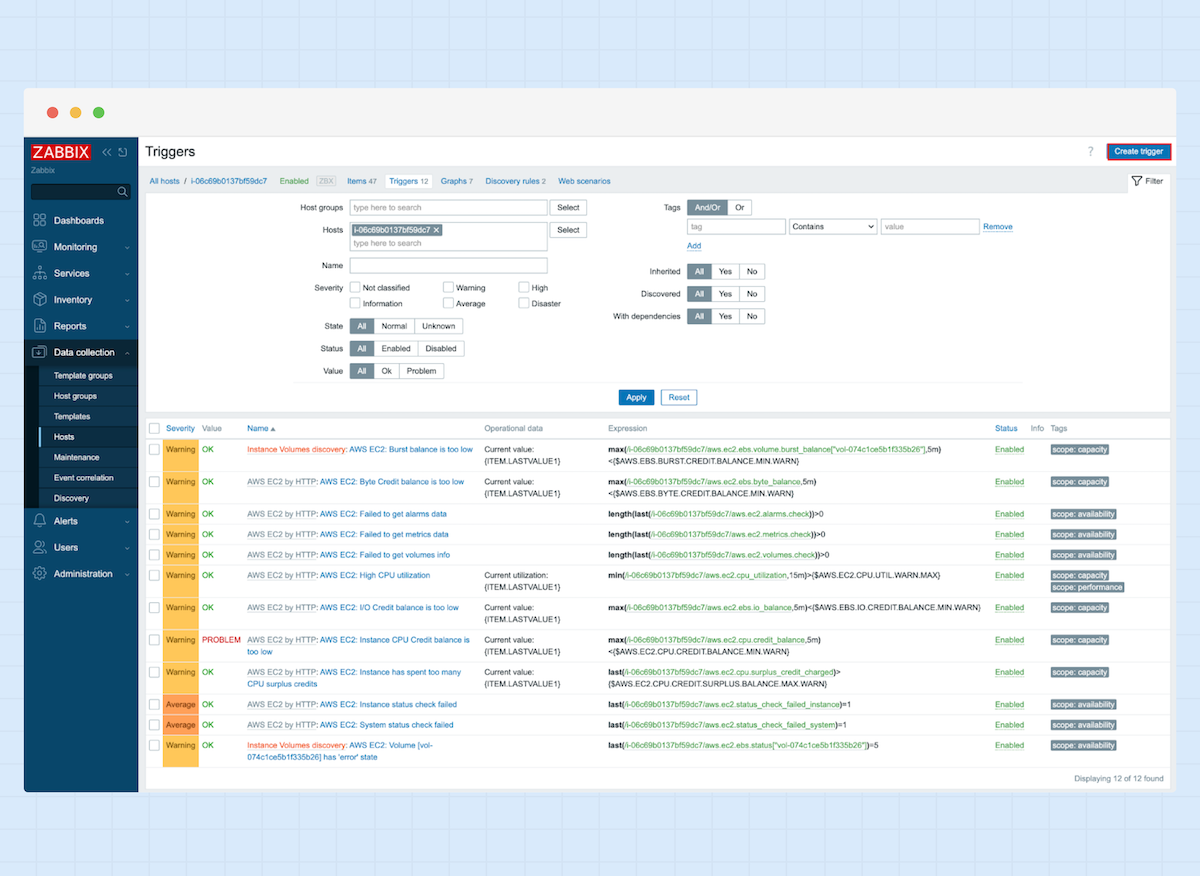
Task: Collapse the Data collection menu chevron
Action: [127, 352]
